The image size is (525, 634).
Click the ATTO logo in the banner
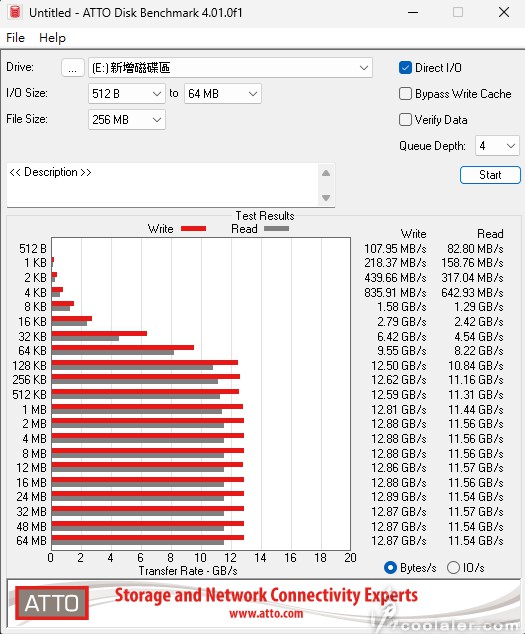(52, 603)
